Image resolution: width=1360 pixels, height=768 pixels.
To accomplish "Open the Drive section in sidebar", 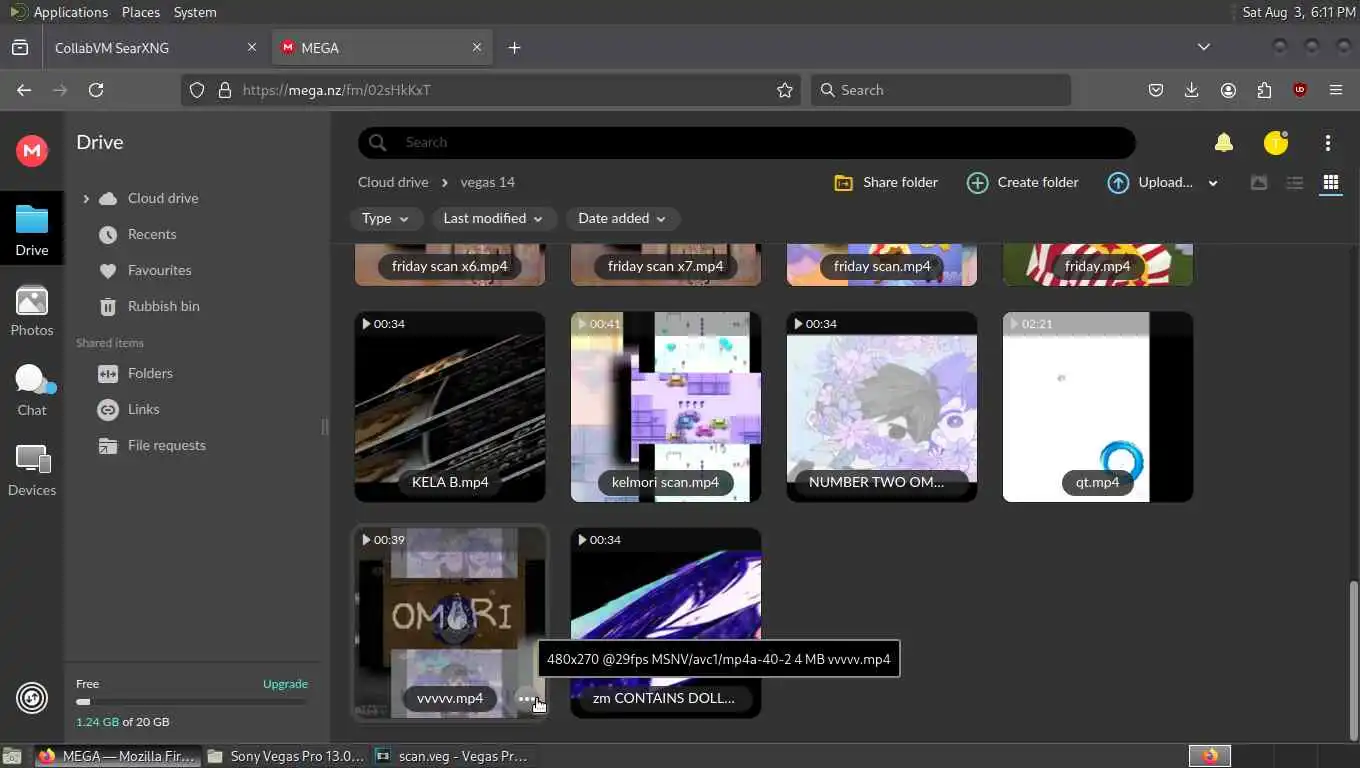I will coord(31,230).
